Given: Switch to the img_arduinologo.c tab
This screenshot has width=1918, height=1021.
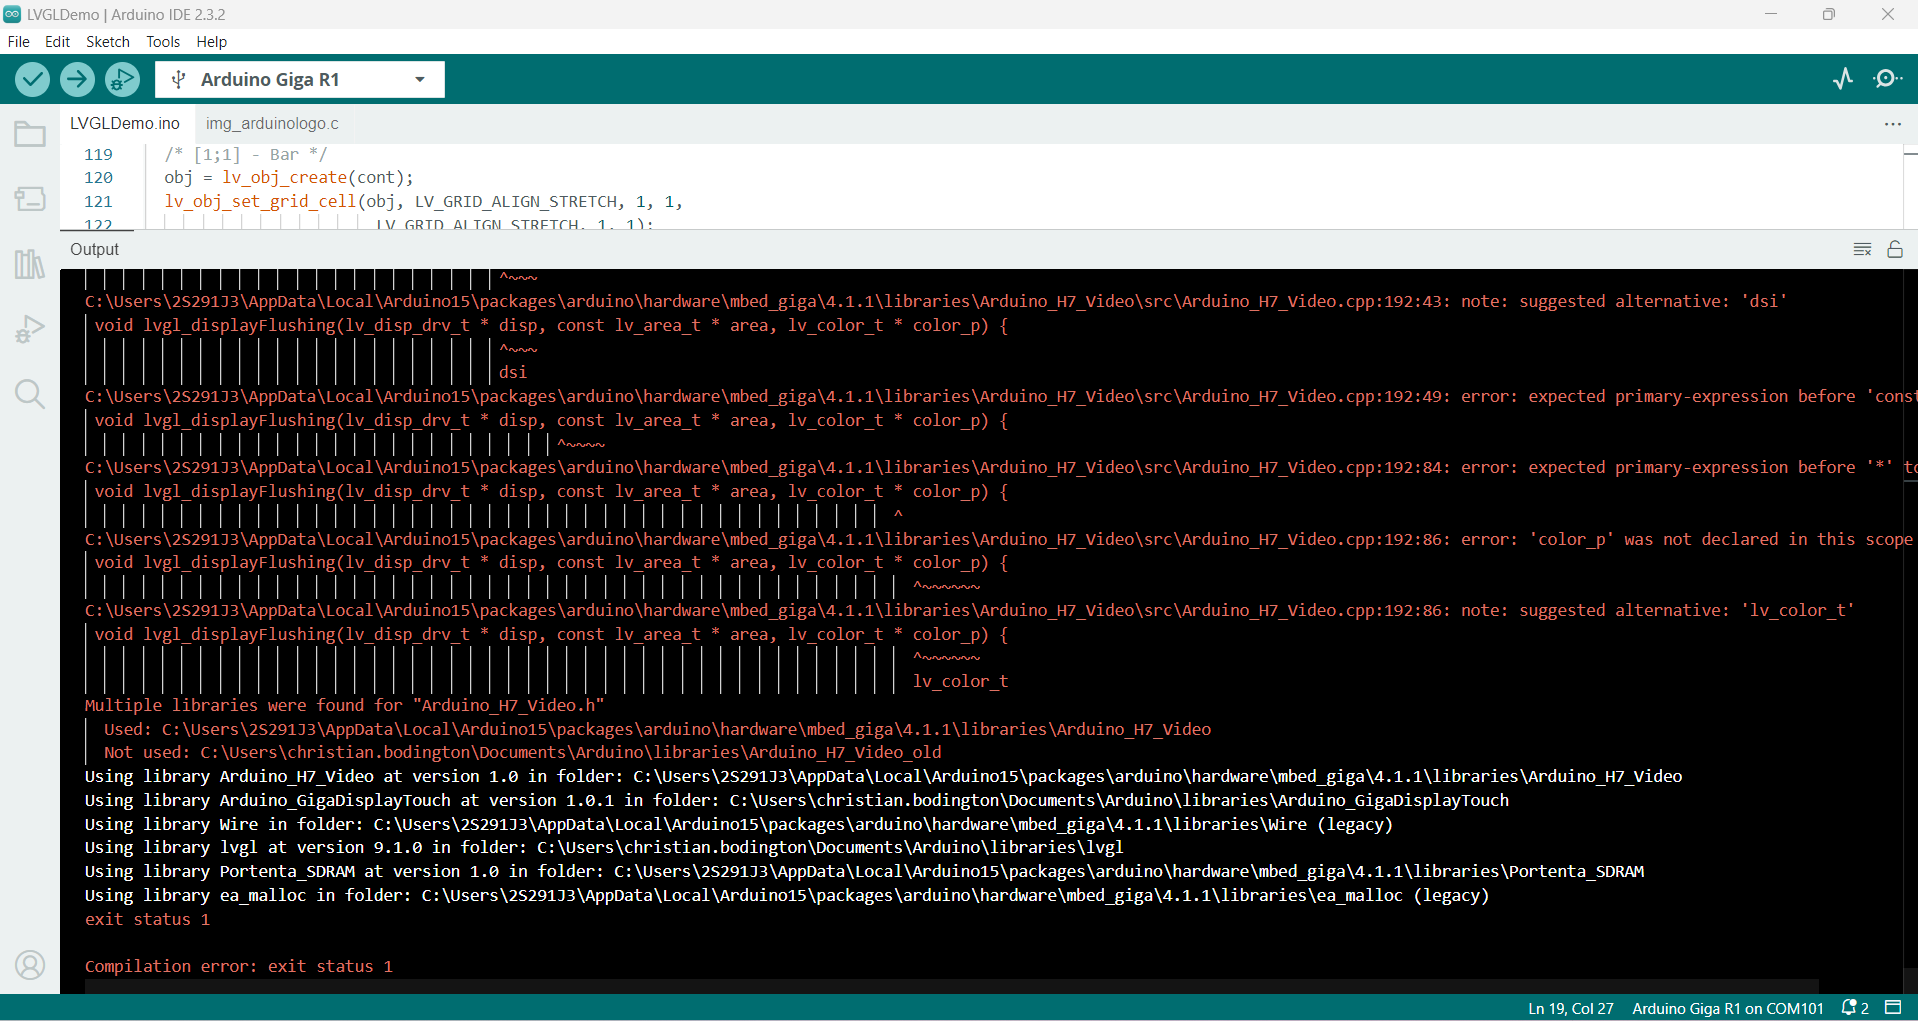Looking at the screenshot, I should [271, 123].
